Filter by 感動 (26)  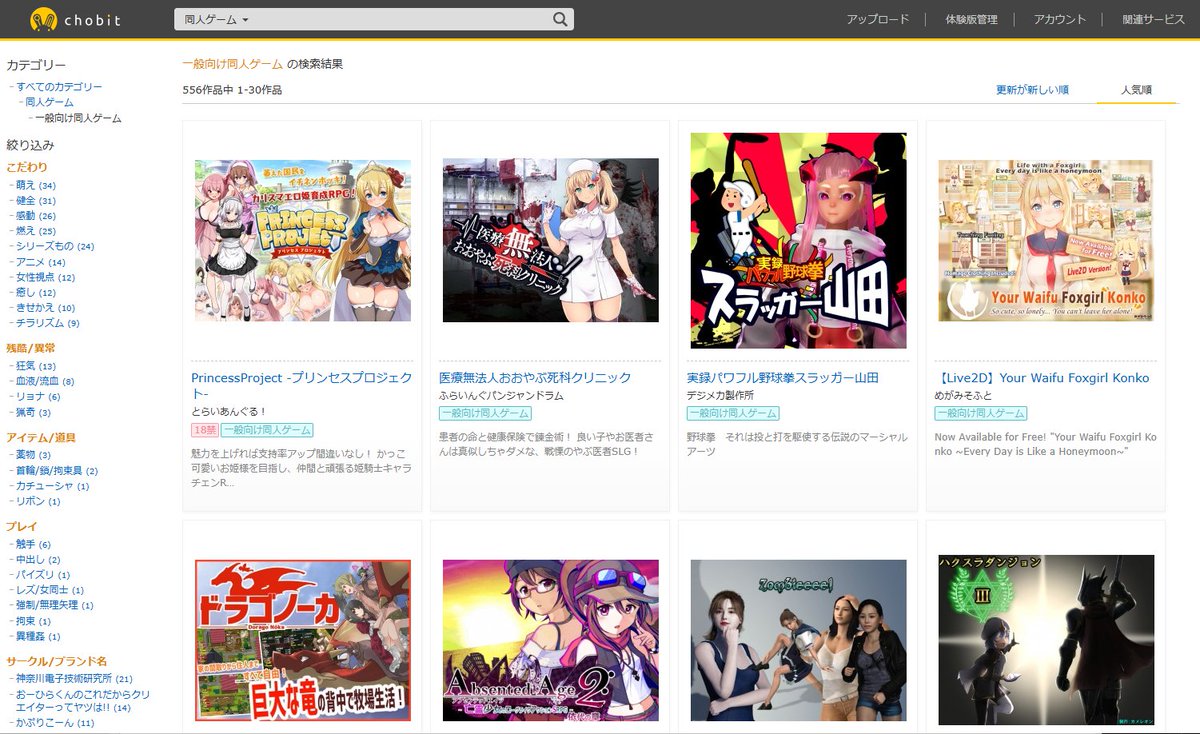click(36, 216)
